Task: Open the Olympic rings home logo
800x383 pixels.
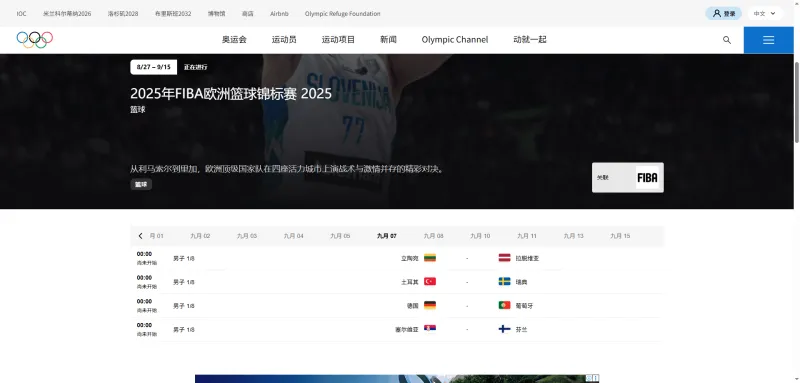Action: (35, 39)
